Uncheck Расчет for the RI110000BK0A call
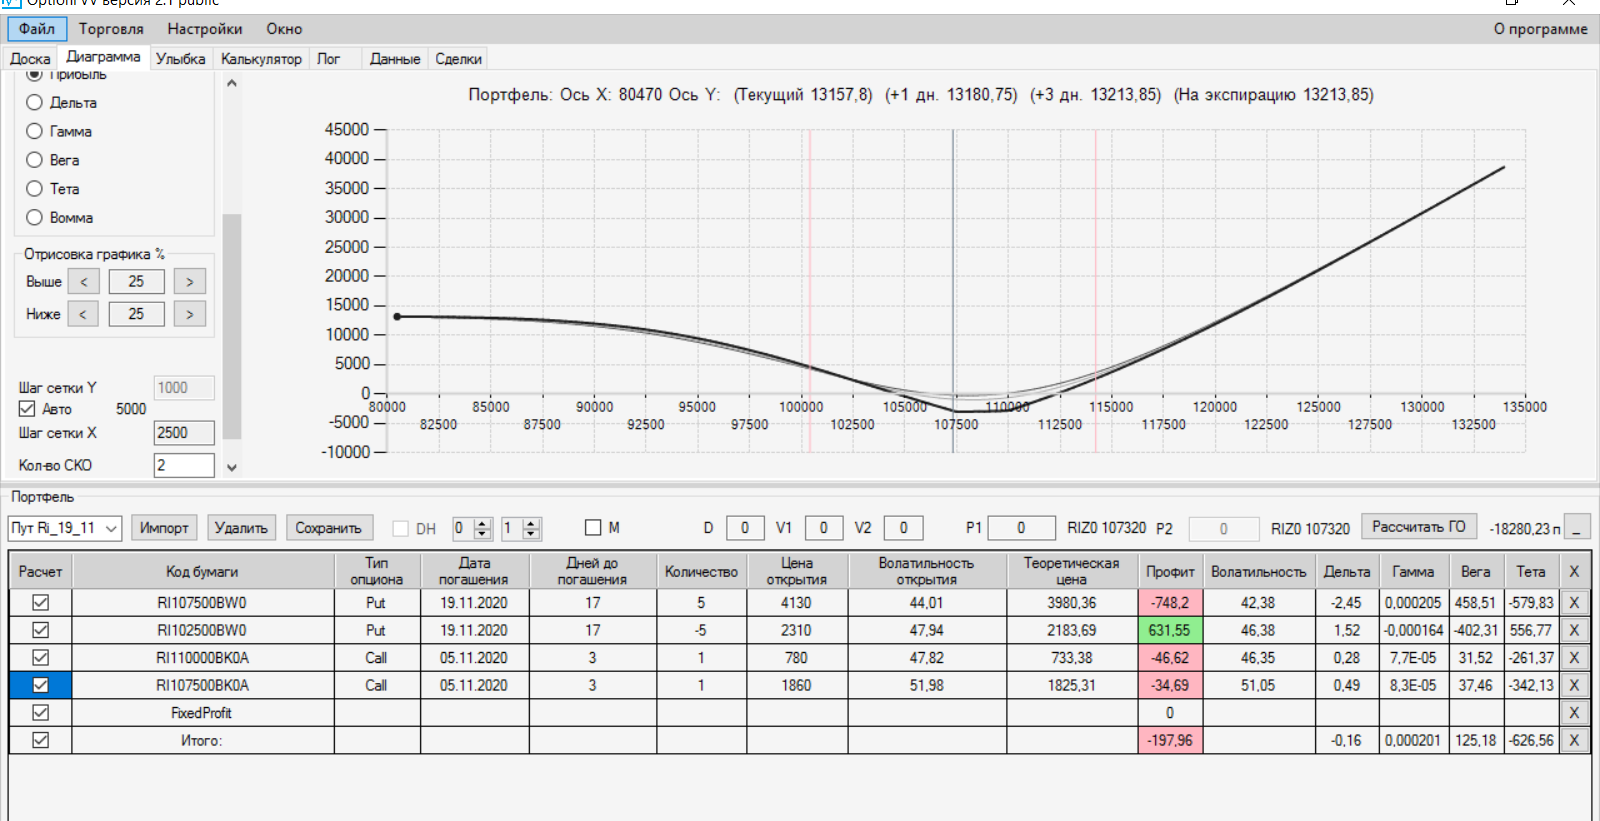1600x821 pixels. (41, 658)
